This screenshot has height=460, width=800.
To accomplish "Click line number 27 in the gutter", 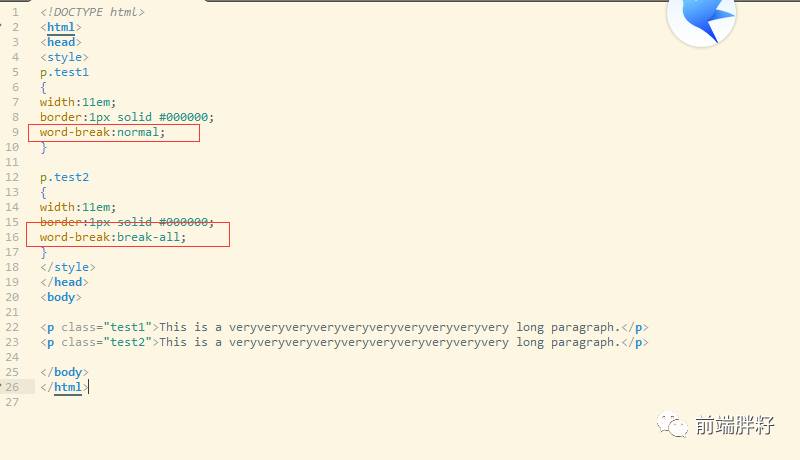I will (x=12, y=402).
